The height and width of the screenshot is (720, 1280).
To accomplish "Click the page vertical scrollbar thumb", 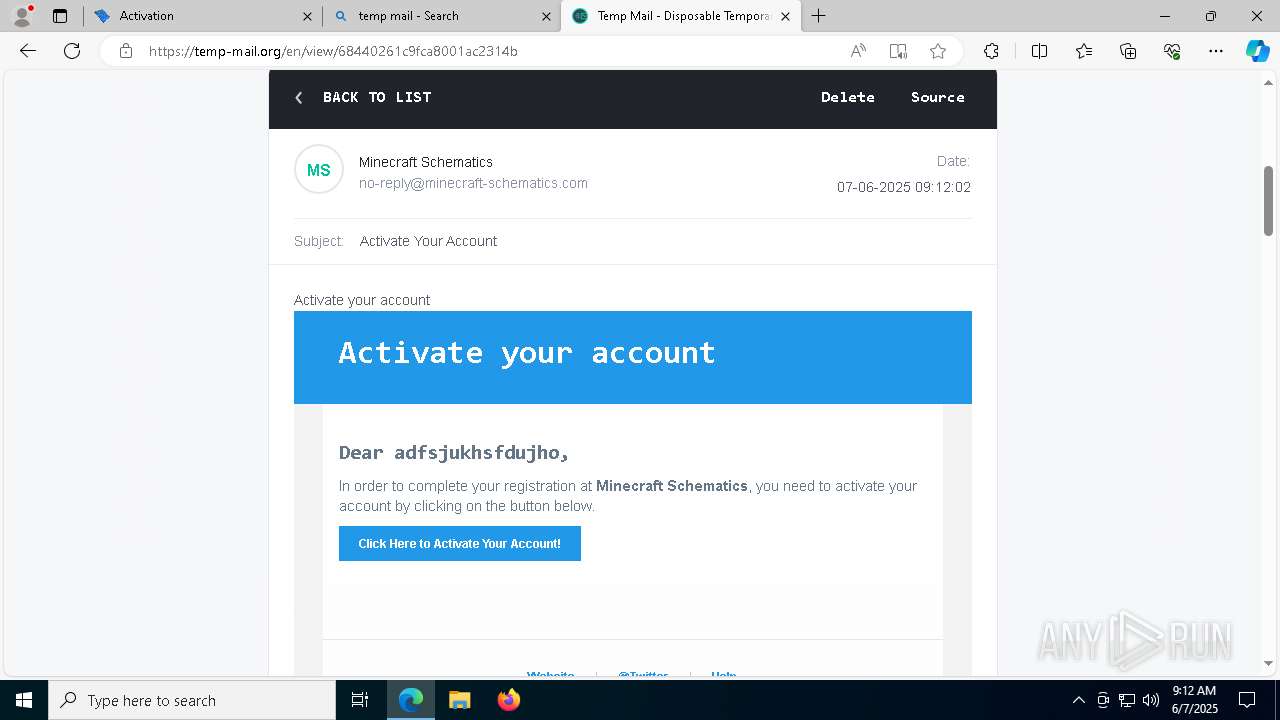I will tap(1268, 201).
